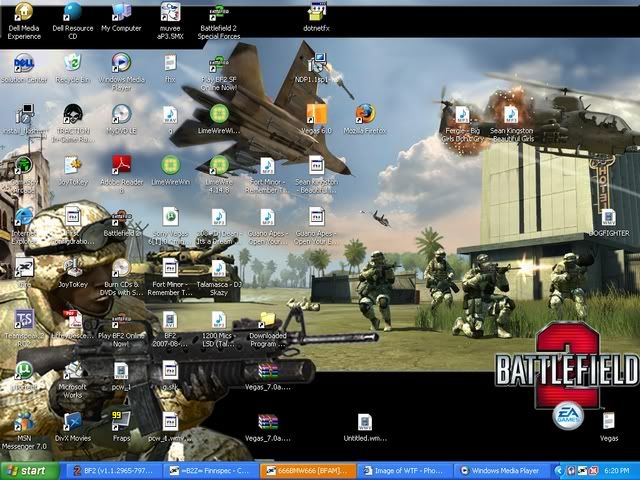Select the My Computer desktop icon
This screenshot has height=480, width=640.
pyautogui.click(x=121, y=18)
